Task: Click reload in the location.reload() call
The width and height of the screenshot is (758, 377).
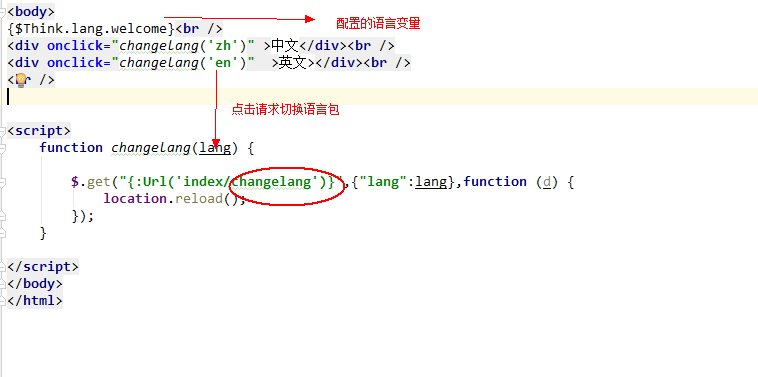Action: [x=199, y=199]
